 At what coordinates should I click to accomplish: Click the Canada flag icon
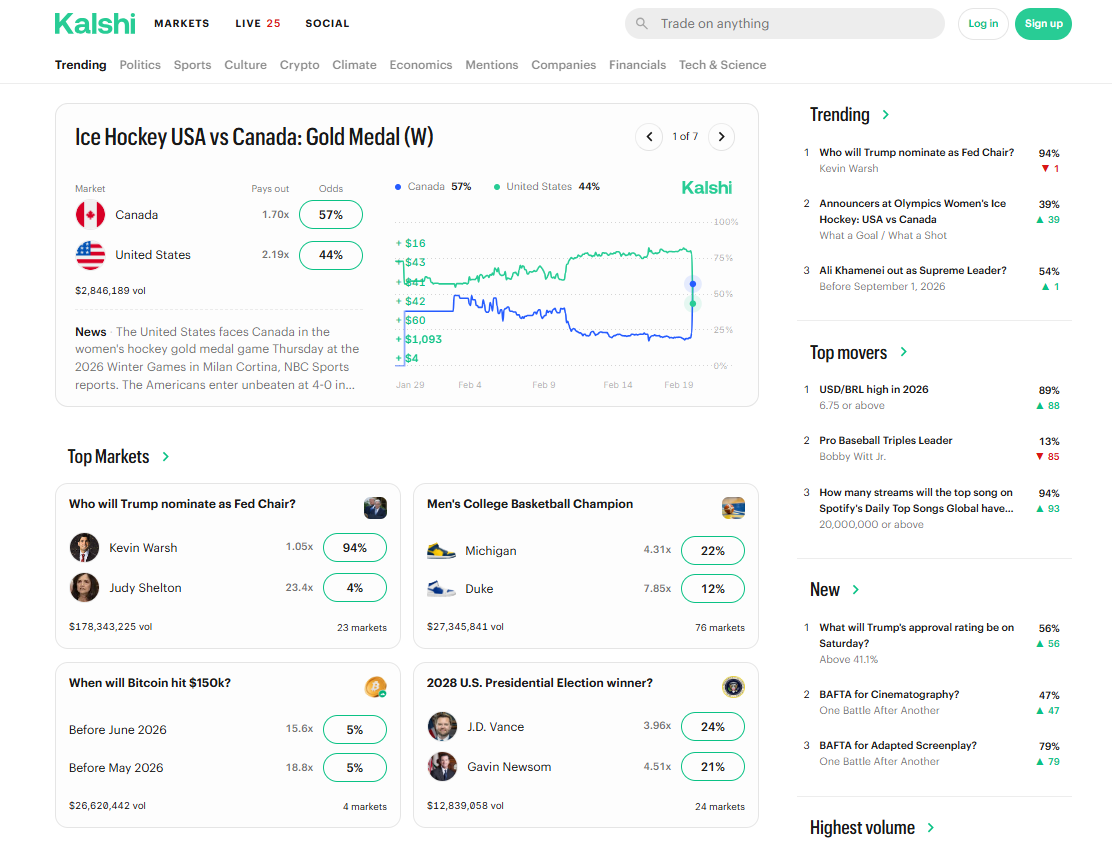(90, 214)
